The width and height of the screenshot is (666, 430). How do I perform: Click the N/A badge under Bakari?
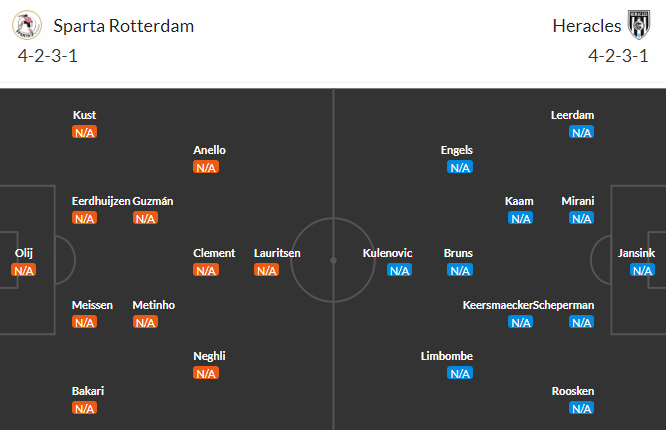(x=84, y=408)
